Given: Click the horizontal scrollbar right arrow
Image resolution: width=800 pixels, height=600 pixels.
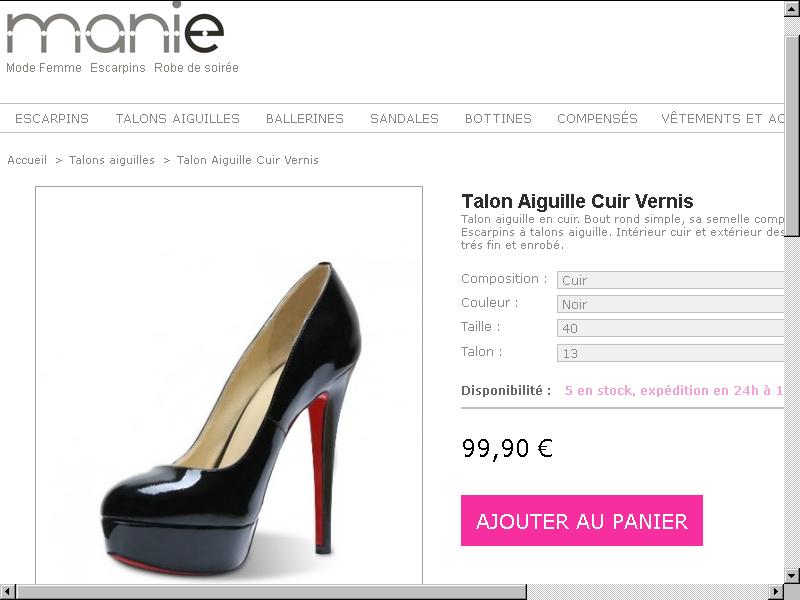Looking at the screenshot, I should point(776,592).
